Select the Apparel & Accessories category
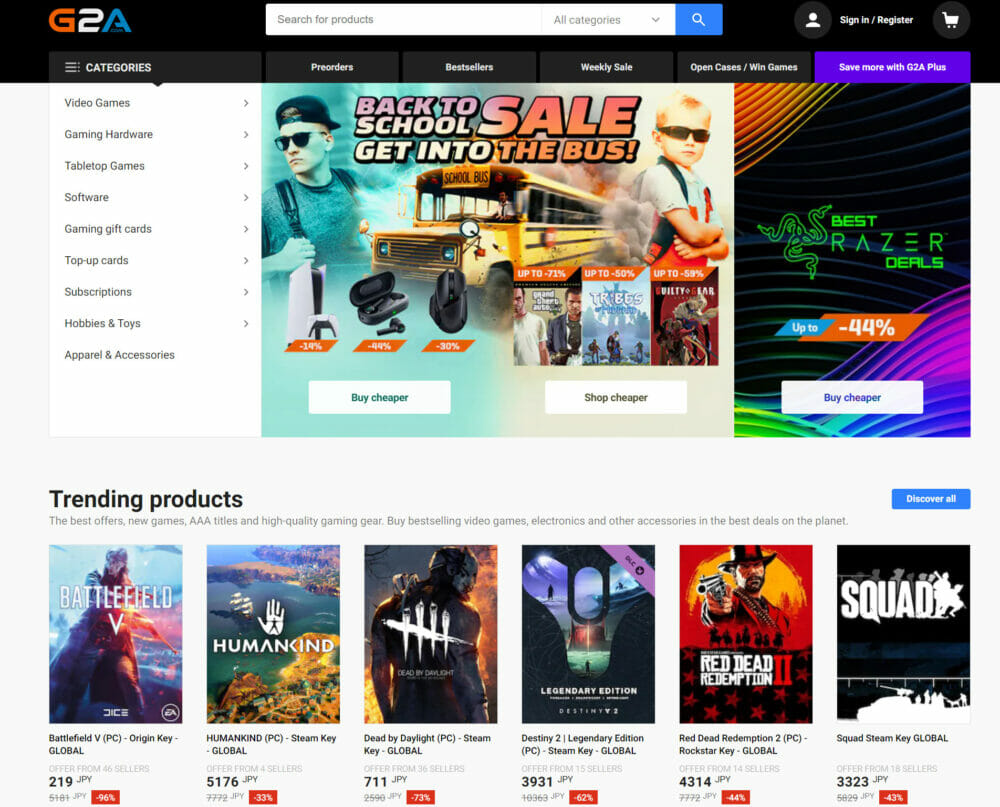 119,355
